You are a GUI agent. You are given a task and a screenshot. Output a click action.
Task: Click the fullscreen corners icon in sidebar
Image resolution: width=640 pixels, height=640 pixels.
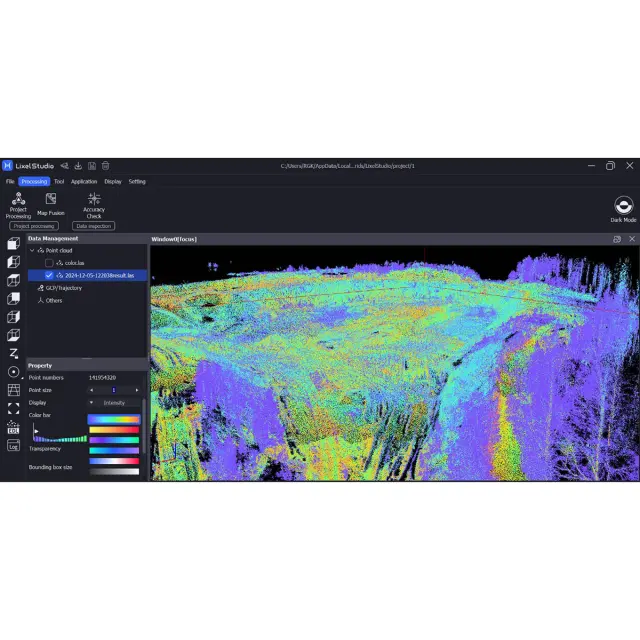13,408
